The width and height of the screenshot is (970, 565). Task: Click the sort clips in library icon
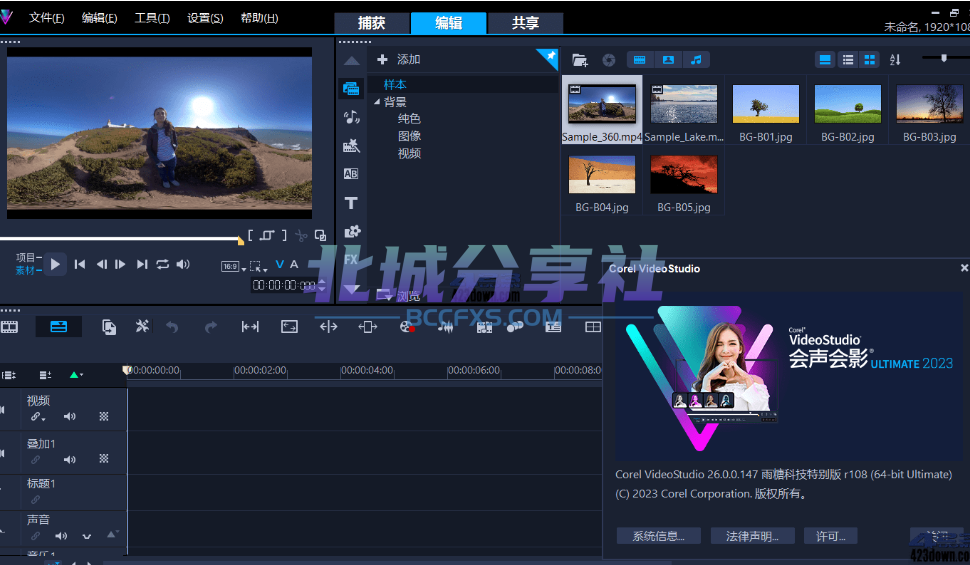[x=895, y=60]
